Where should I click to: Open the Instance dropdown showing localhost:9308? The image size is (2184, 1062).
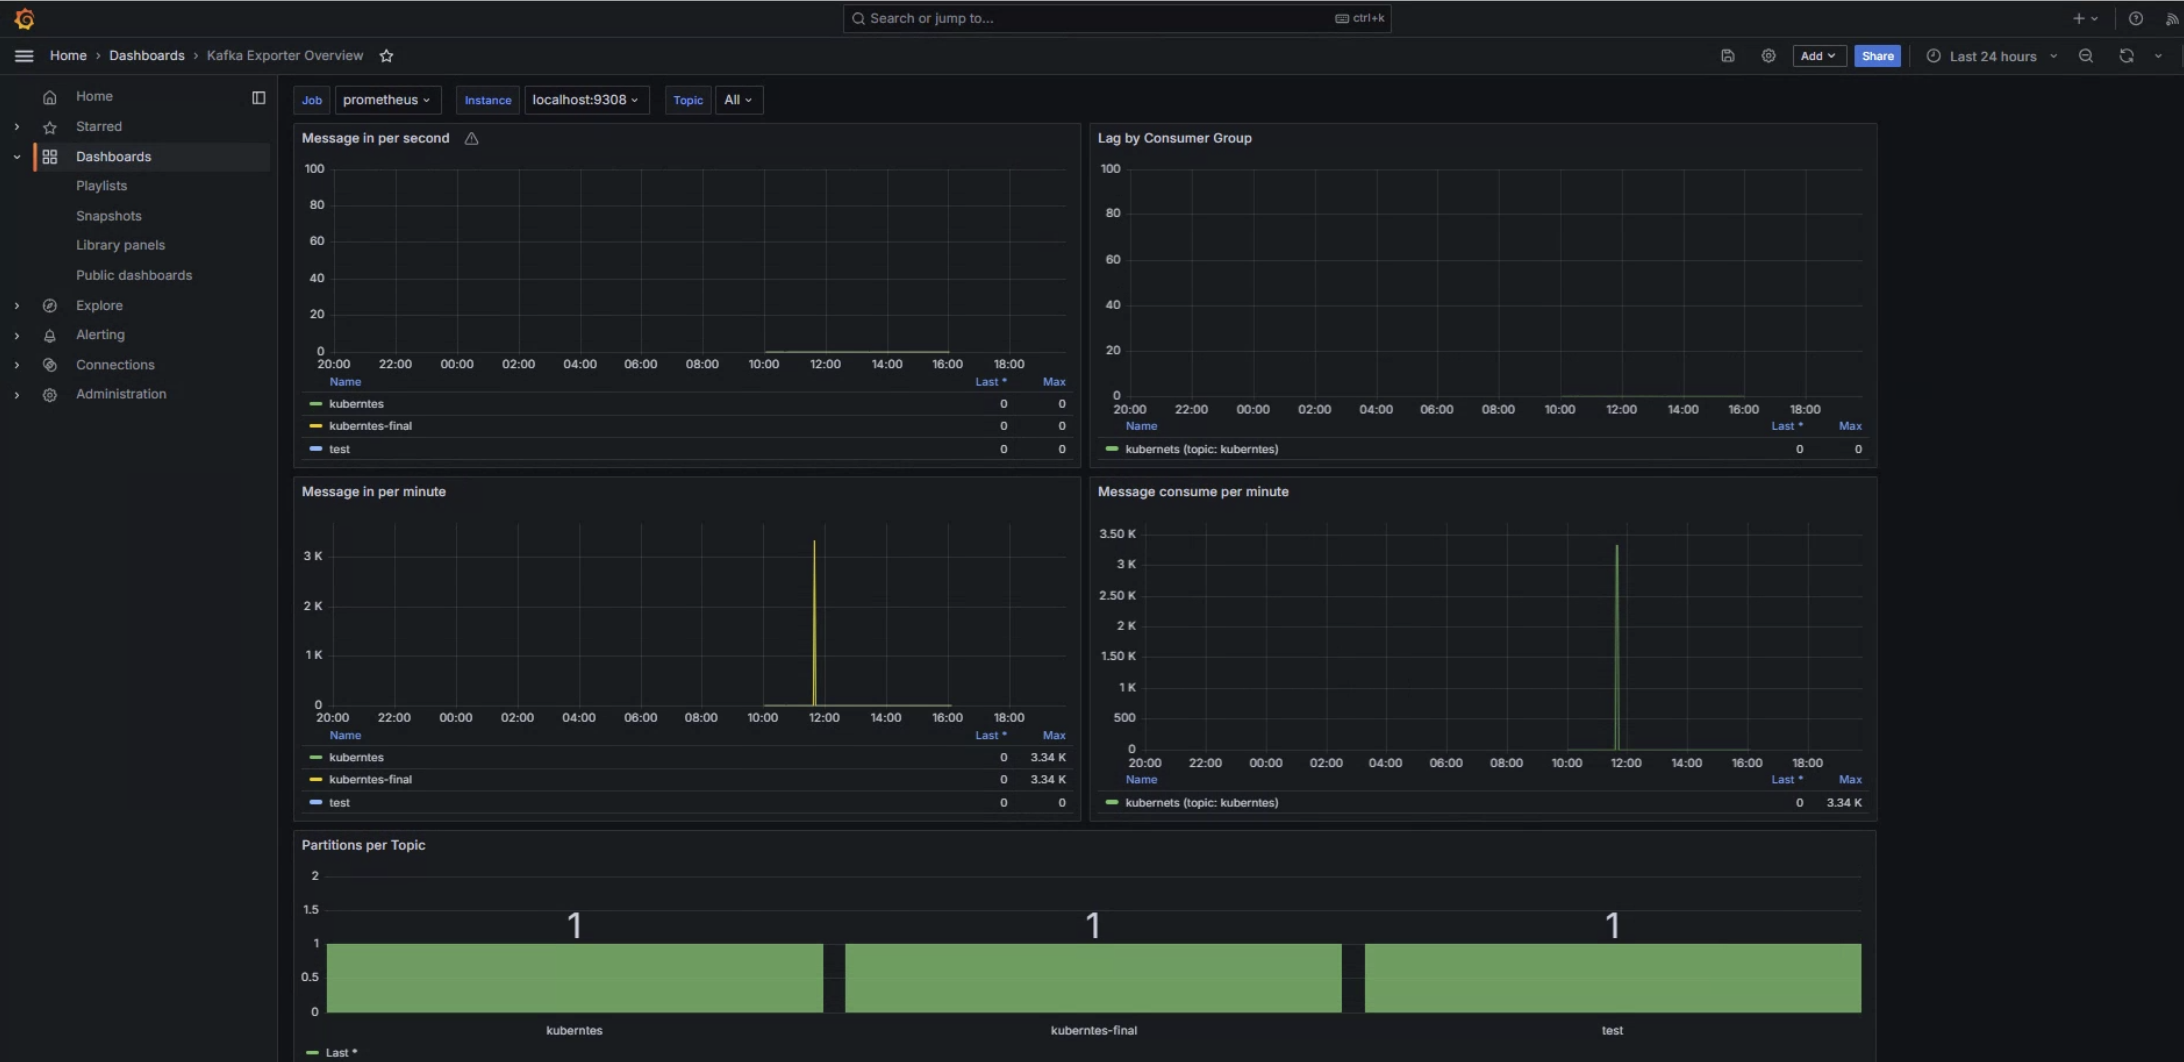click(x=586, y=100)
